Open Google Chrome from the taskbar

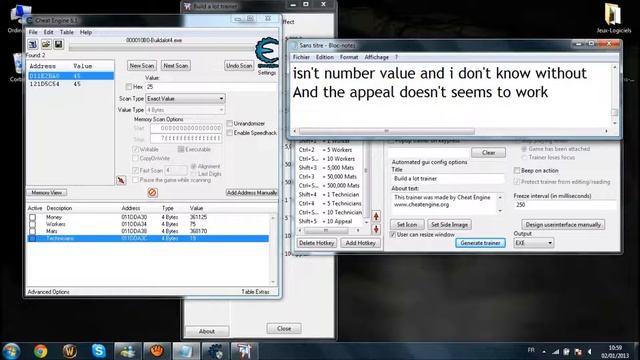[x=40, y=351]
